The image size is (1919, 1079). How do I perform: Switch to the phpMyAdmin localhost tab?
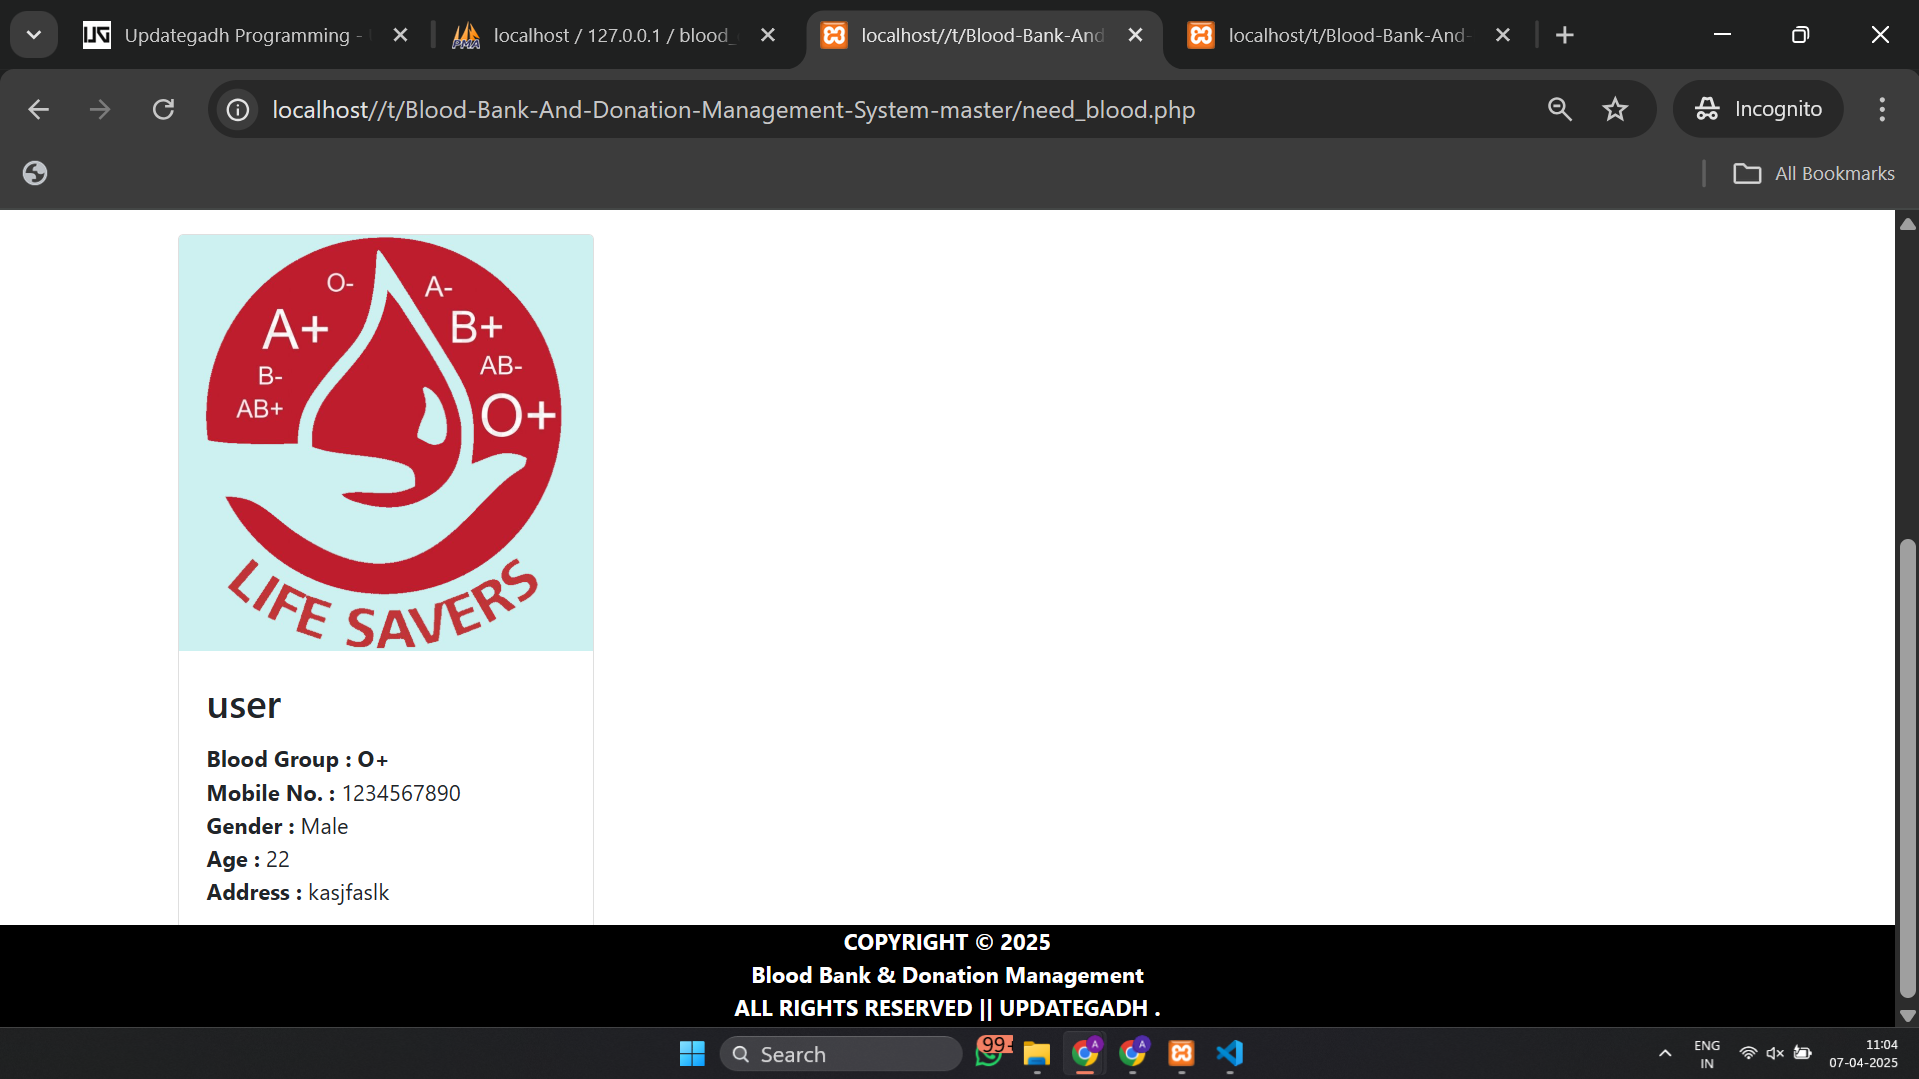(x=610, y=35)
